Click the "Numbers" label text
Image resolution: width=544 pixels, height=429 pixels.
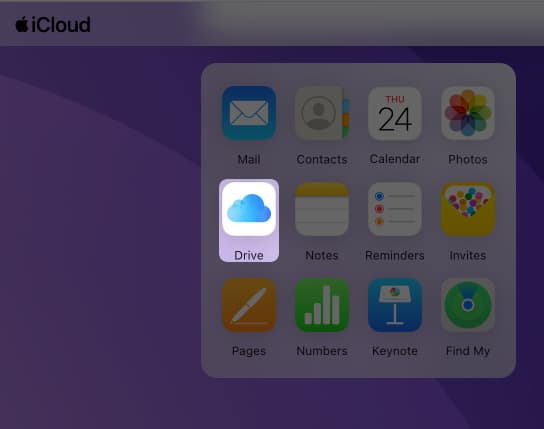tap(322, 351)
